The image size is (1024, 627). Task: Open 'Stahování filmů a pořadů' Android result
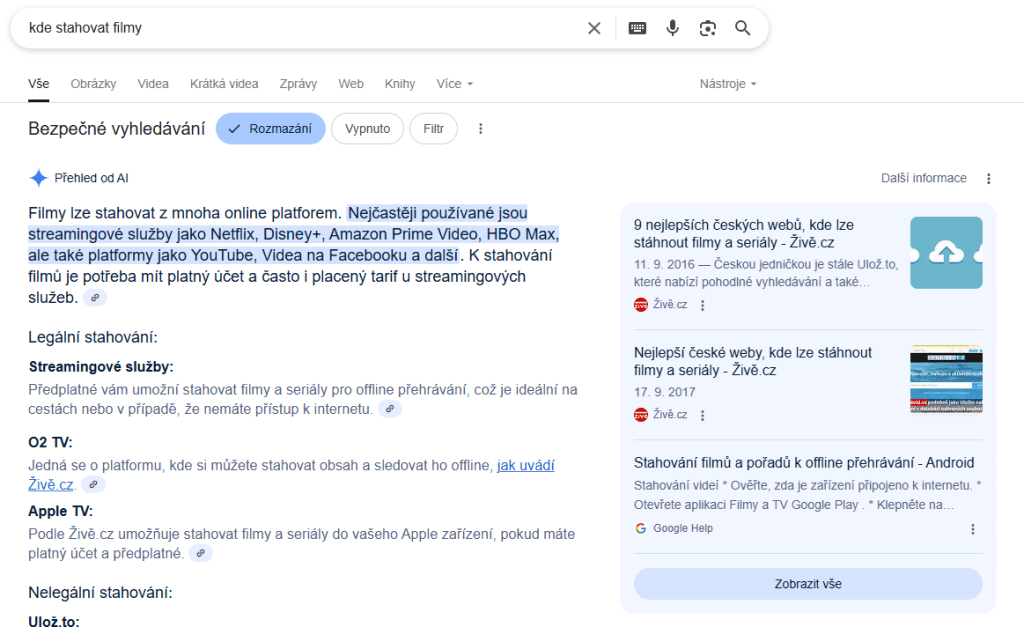pyautogui.click(x=804, y=462)
